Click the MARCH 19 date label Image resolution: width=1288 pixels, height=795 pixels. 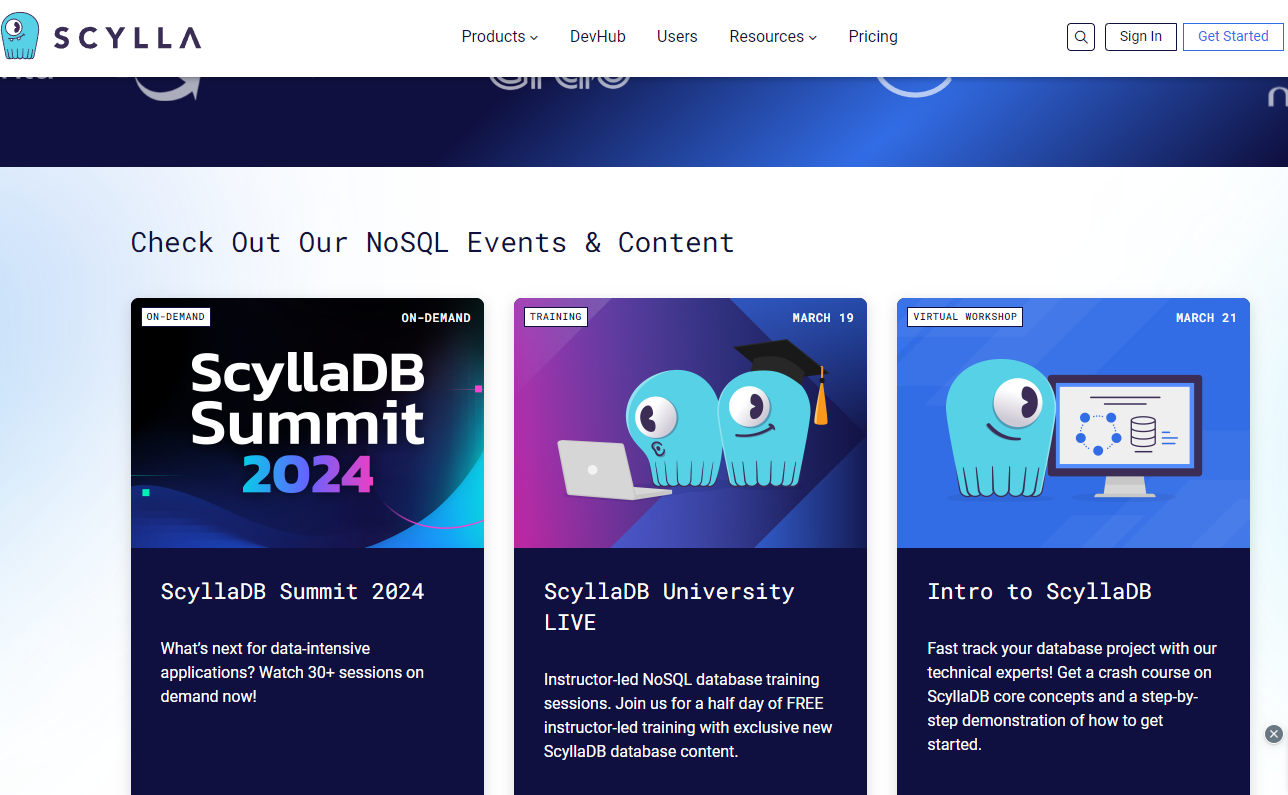tap(823, 318)
